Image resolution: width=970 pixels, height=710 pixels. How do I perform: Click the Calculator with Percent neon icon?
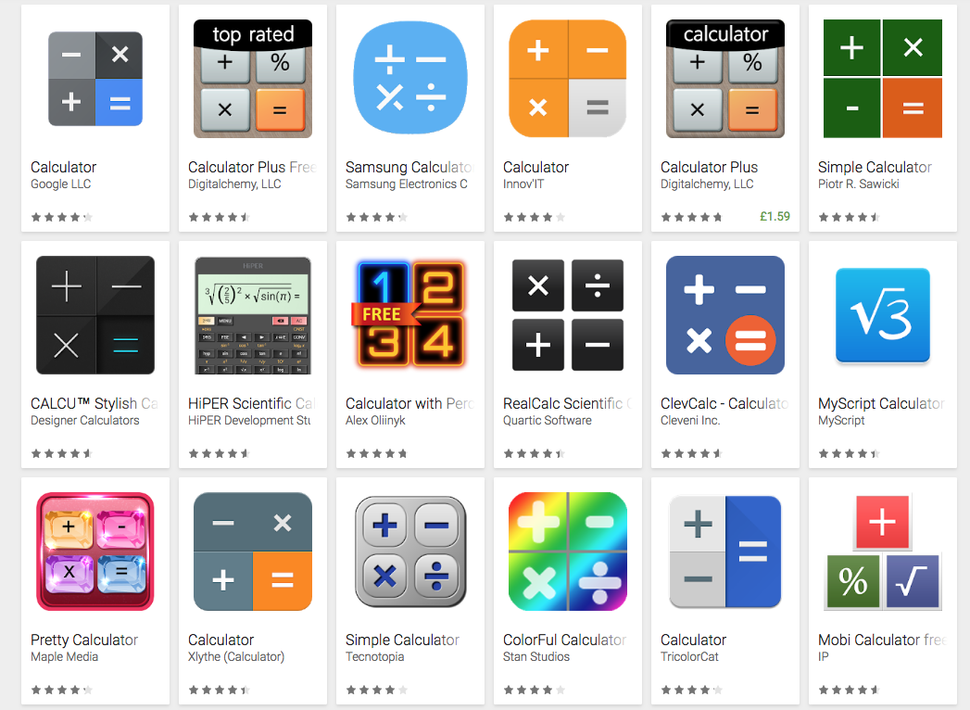pyautogui.click(x=410, y=315)
